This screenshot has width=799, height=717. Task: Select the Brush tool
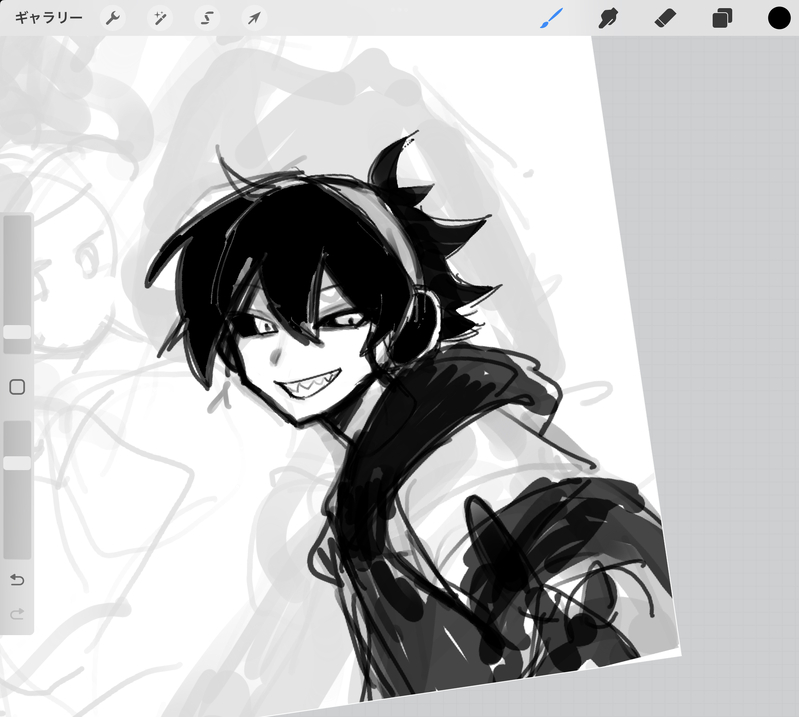click(x=551, y=18)
